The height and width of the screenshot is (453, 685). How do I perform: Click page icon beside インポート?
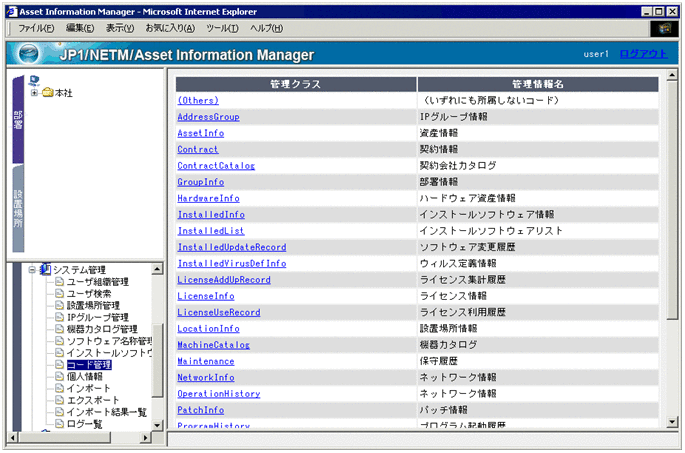(59, 388)
